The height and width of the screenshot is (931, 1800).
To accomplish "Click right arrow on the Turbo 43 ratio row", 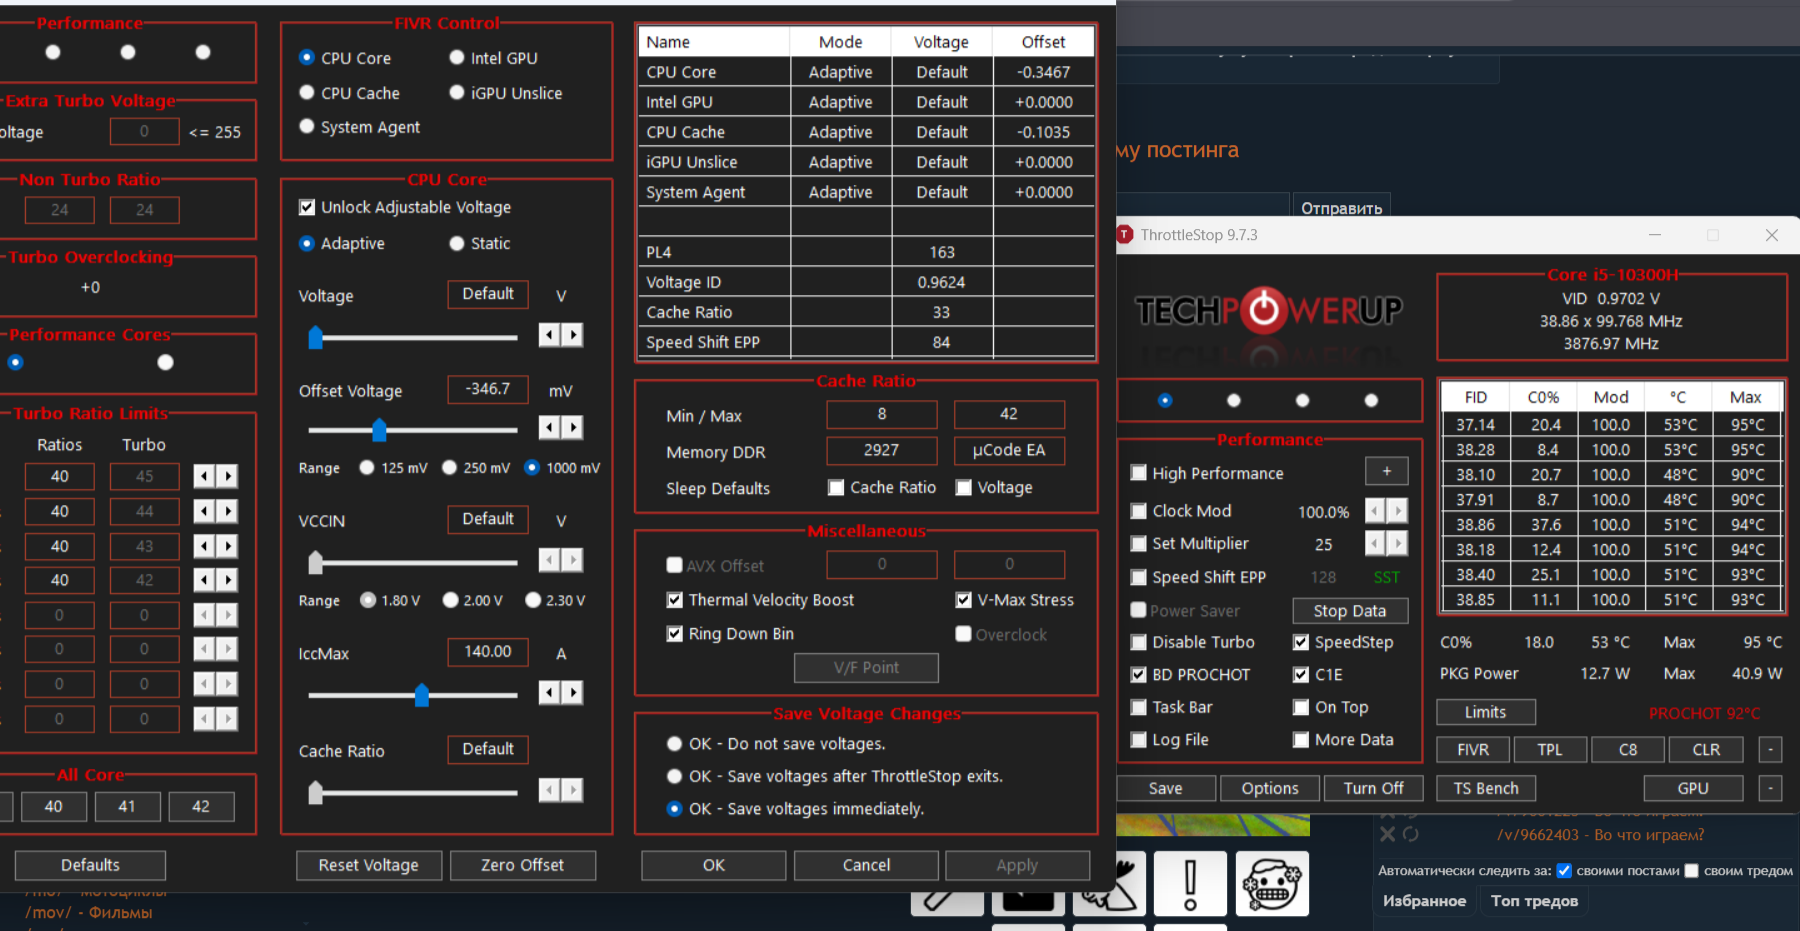I will [228, 546].
